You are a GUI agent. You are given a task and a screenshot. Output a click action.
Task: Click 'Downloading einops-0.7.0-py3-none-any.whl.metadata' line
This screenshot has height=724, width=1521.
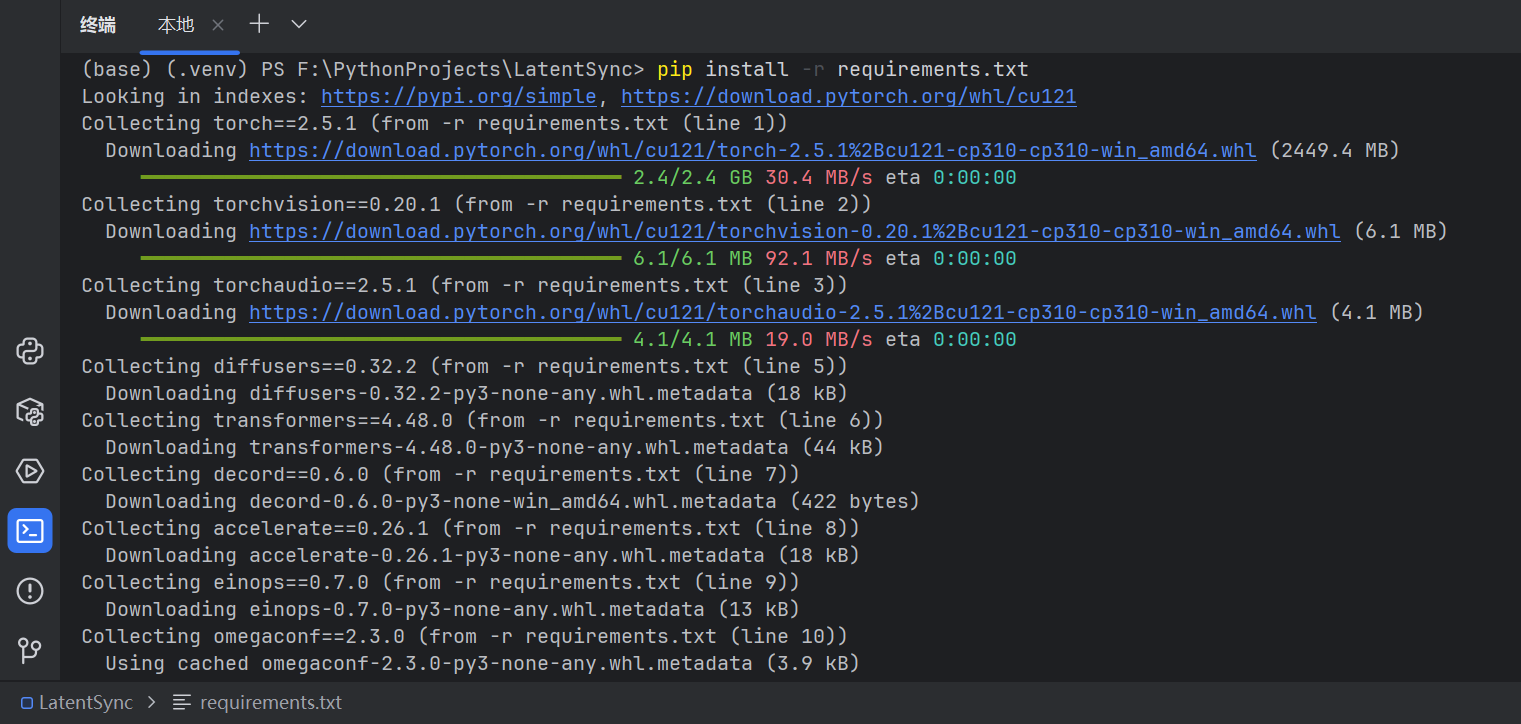coord(453,610)
